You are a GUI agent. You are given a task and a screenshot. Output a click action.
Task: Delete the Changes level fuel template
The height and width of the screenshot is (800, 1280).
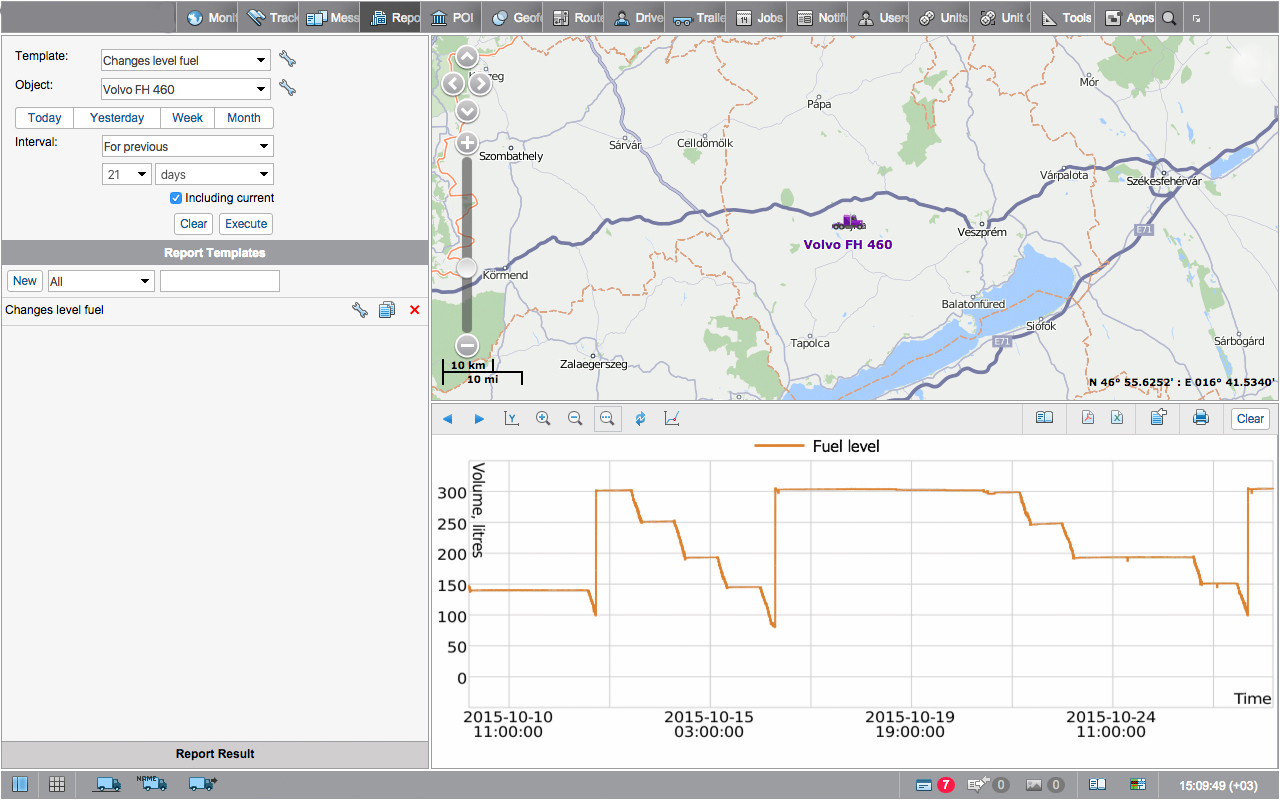415,311
